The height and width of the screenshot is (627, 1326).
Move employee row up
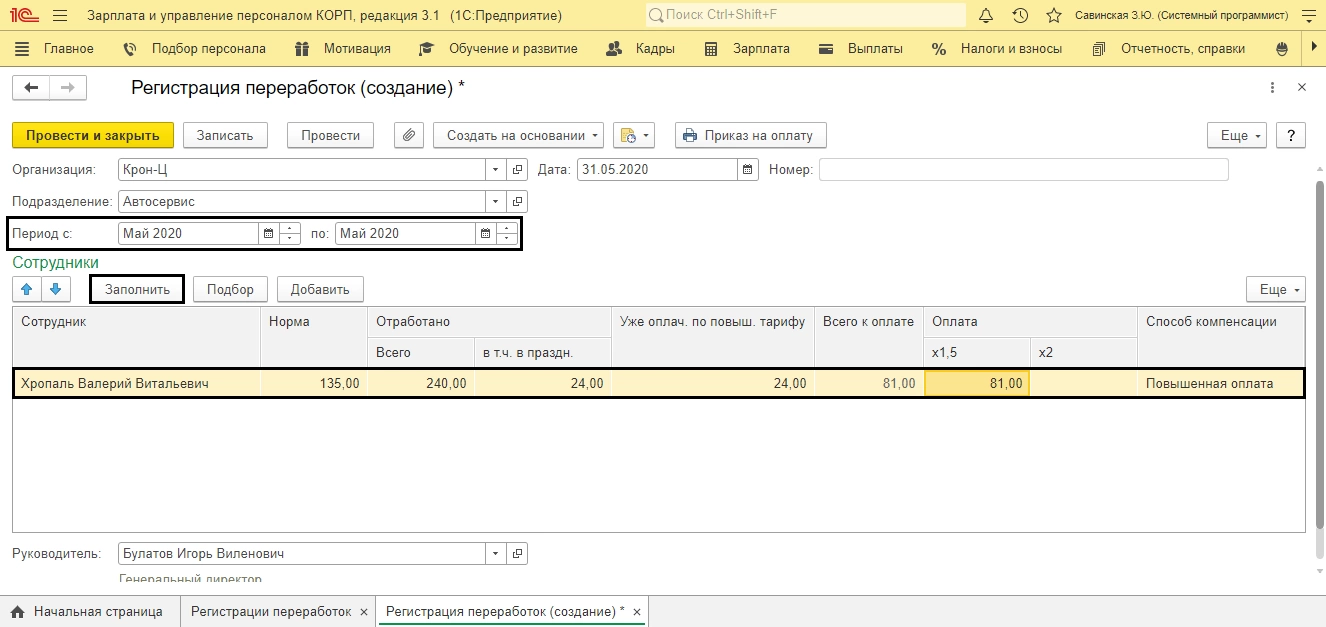coord(26,289)
